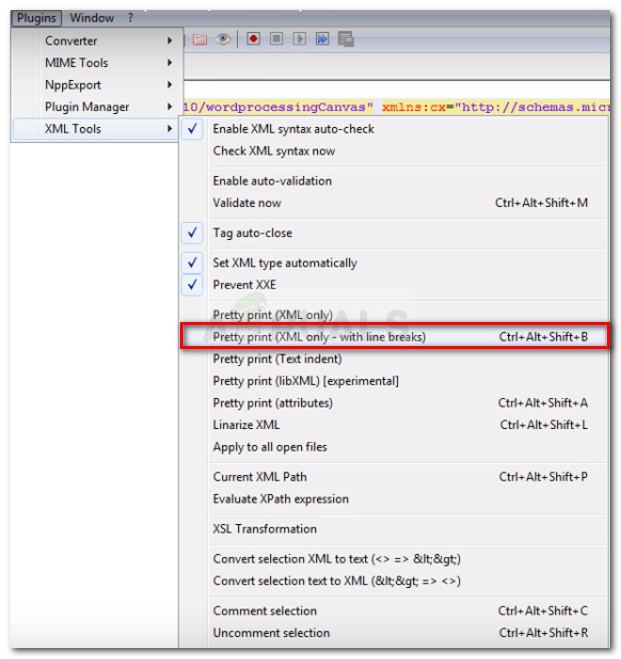Toggle Set XML type automatically
621x659 pixels.
click(x=394, y=263)
